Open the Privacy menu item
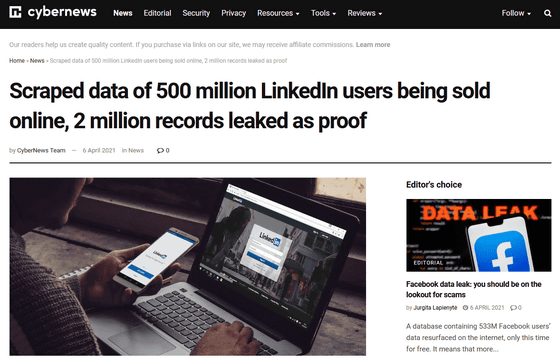This screenshot has height=360, width=560. 234,13
